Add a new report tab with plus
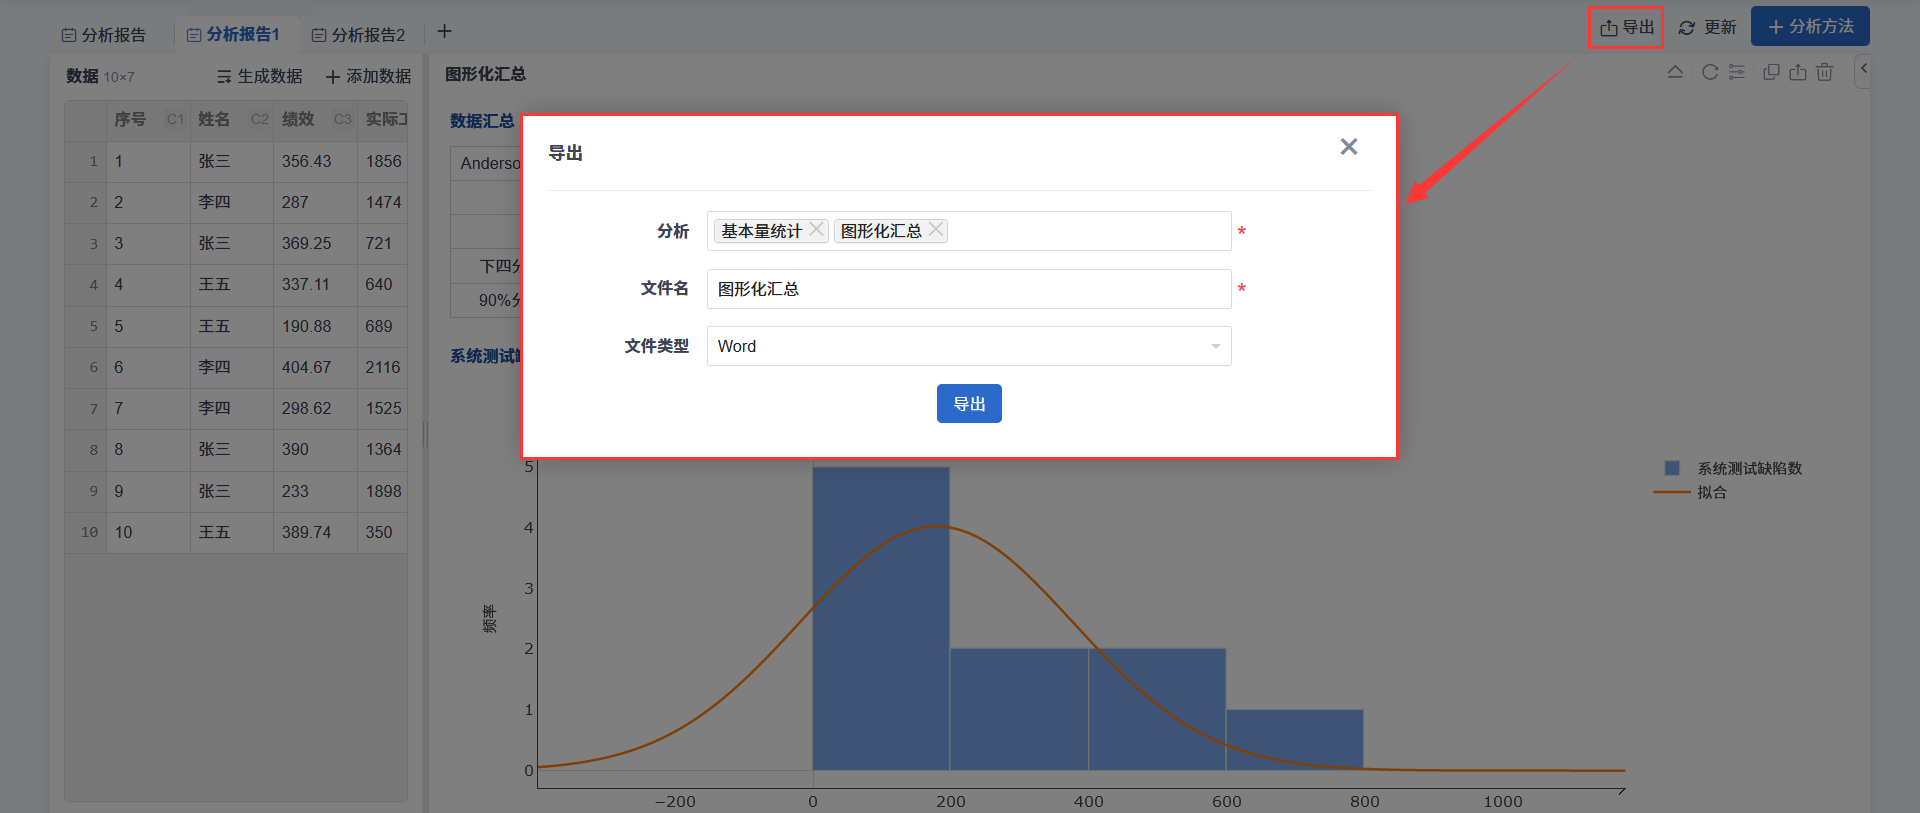This screenshot has height=813, width=1920. pos(445,32)
